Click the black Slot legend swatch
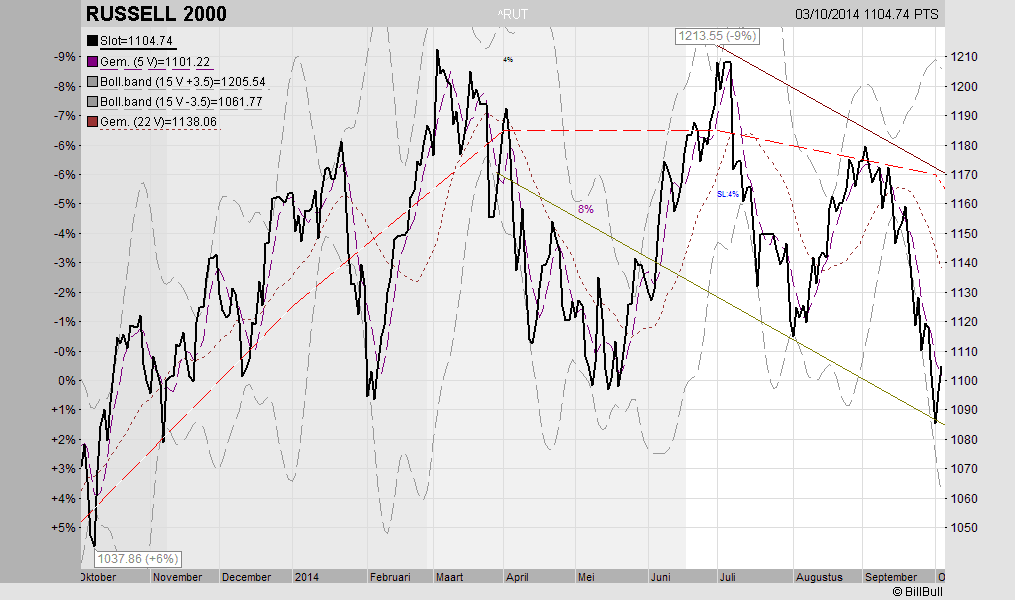This screenshot has width=1015, height=600. [92, 41]
